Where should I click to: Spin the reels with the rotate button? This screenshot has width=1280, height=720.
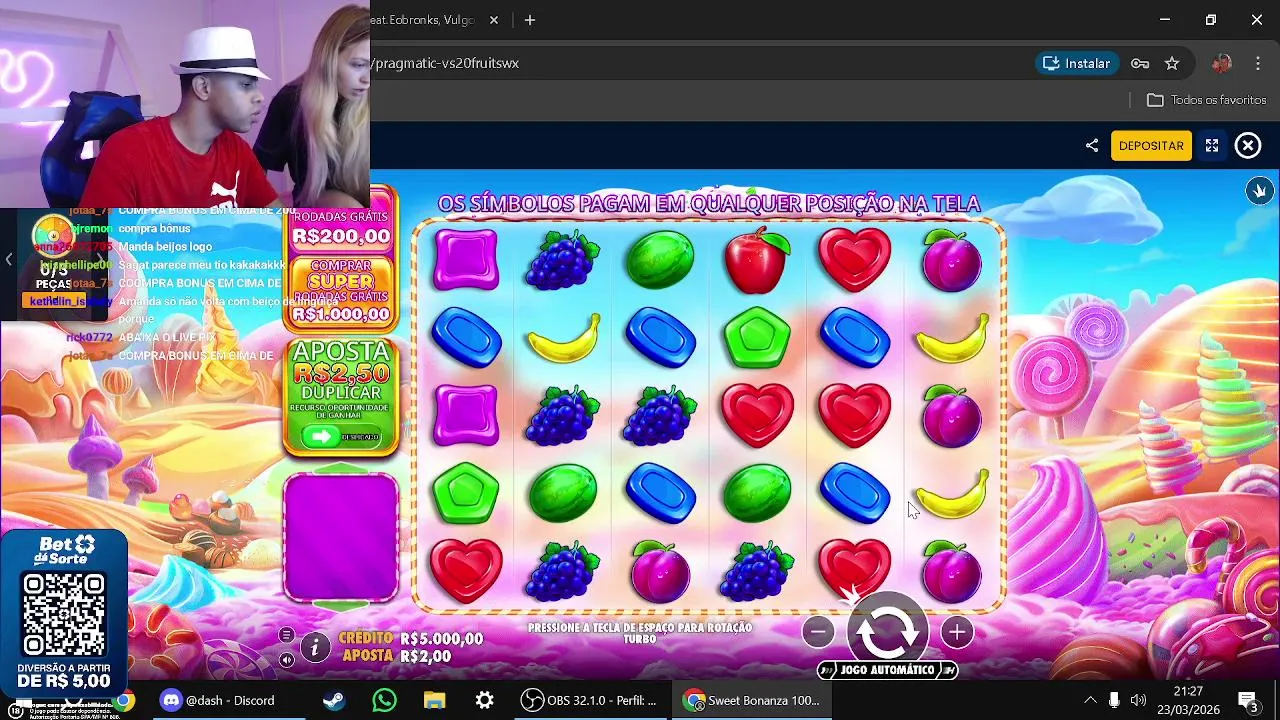[887, 630]
